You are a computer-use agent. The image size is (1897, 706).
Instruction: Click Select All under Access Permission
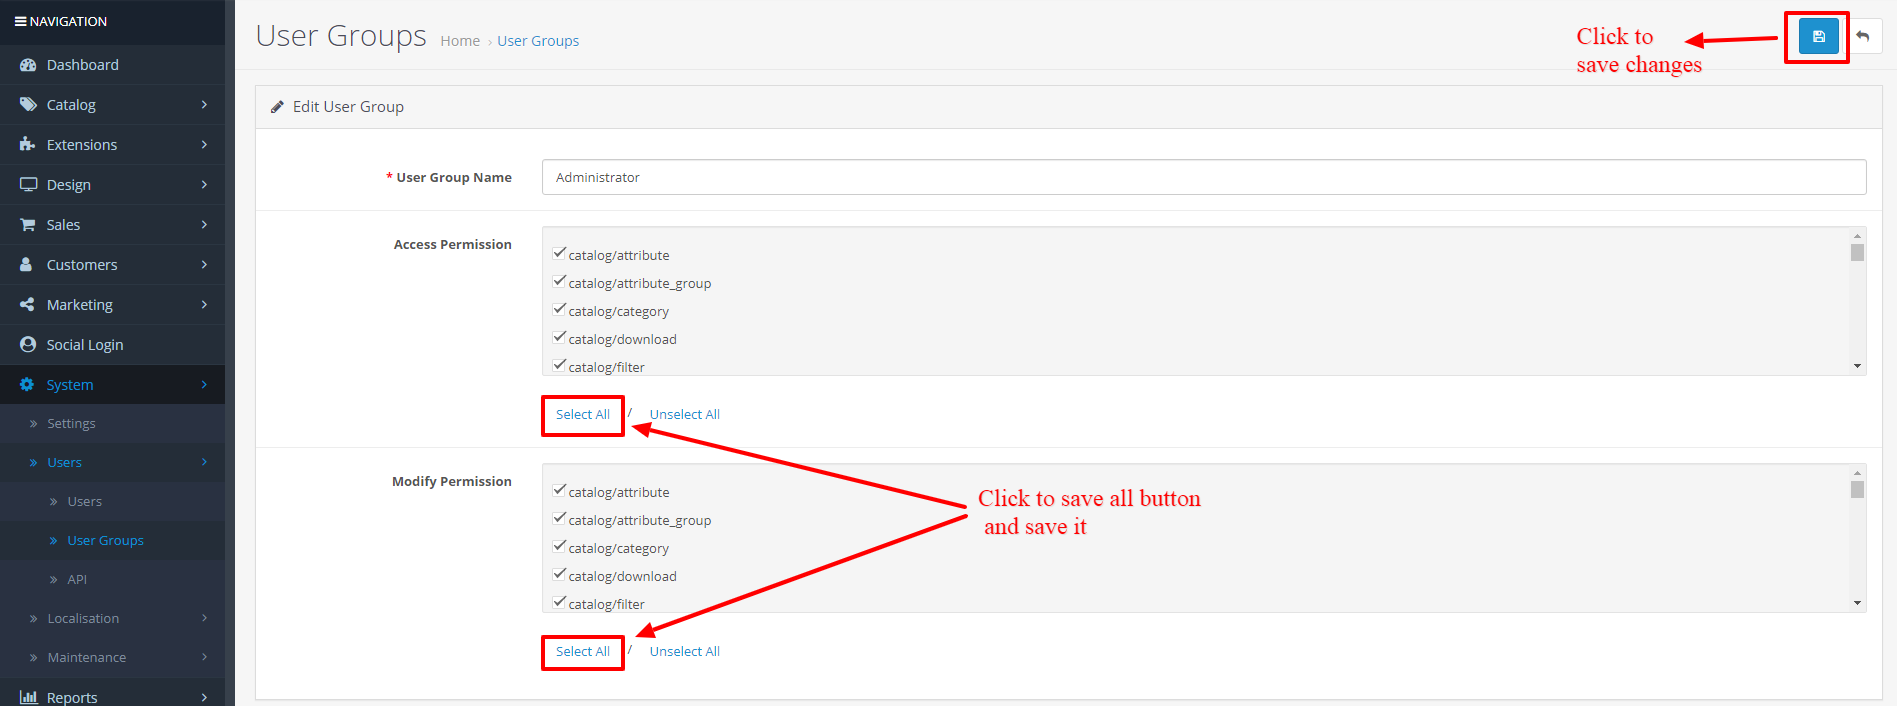click(x=583, y=415)
